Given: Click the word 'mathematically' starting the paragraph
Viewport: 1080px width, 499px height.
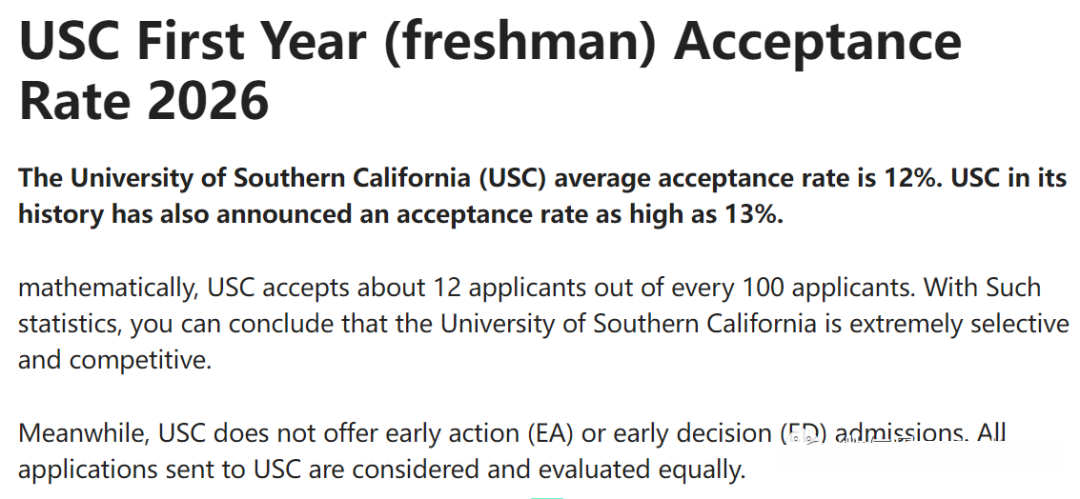Looking at the screenshot, I should 107,288.
